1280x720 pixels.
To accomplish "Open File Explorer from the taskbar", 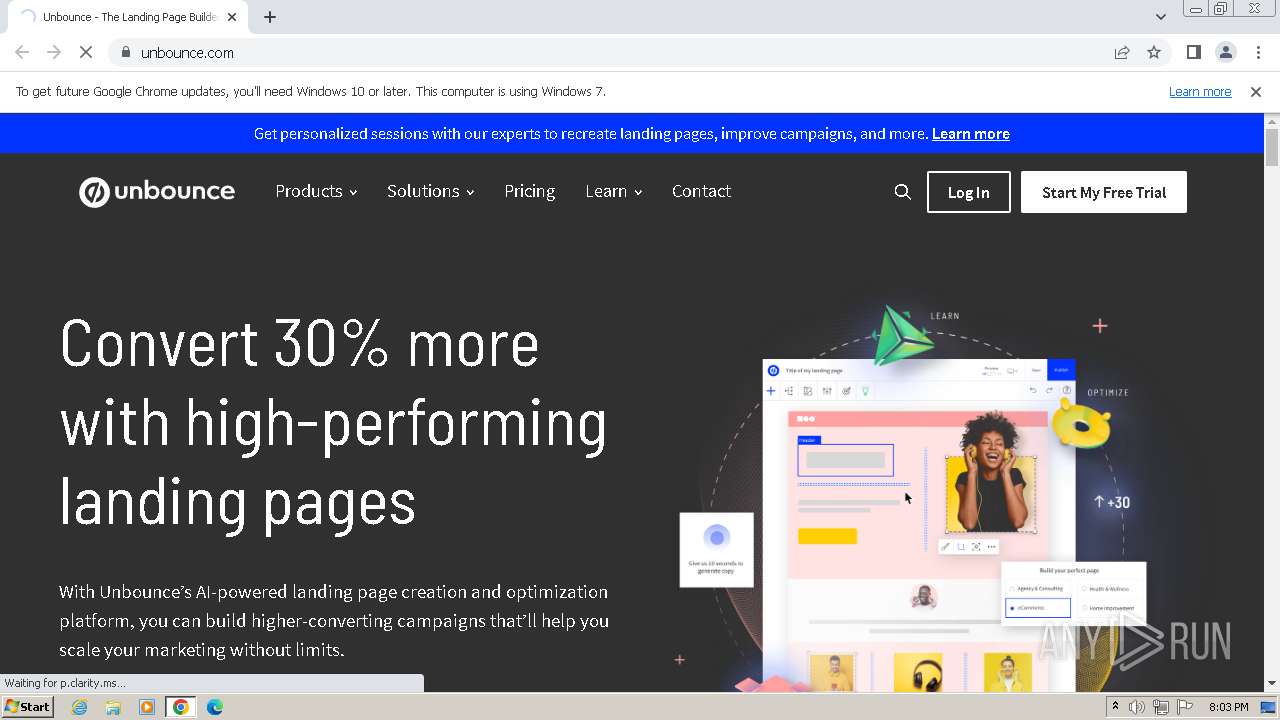I will pyautogui.click(x=113, y=707).
